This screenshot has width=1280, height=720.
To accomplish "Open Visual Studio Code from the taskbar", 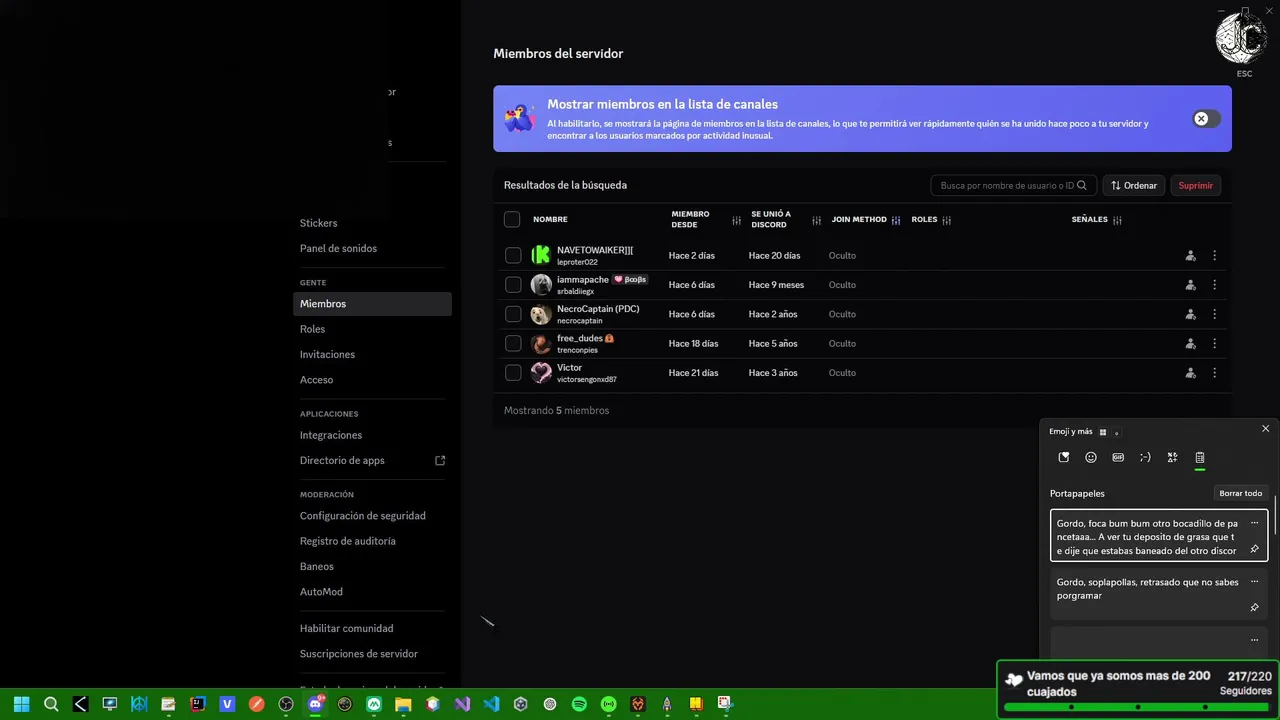I will 491,704.
